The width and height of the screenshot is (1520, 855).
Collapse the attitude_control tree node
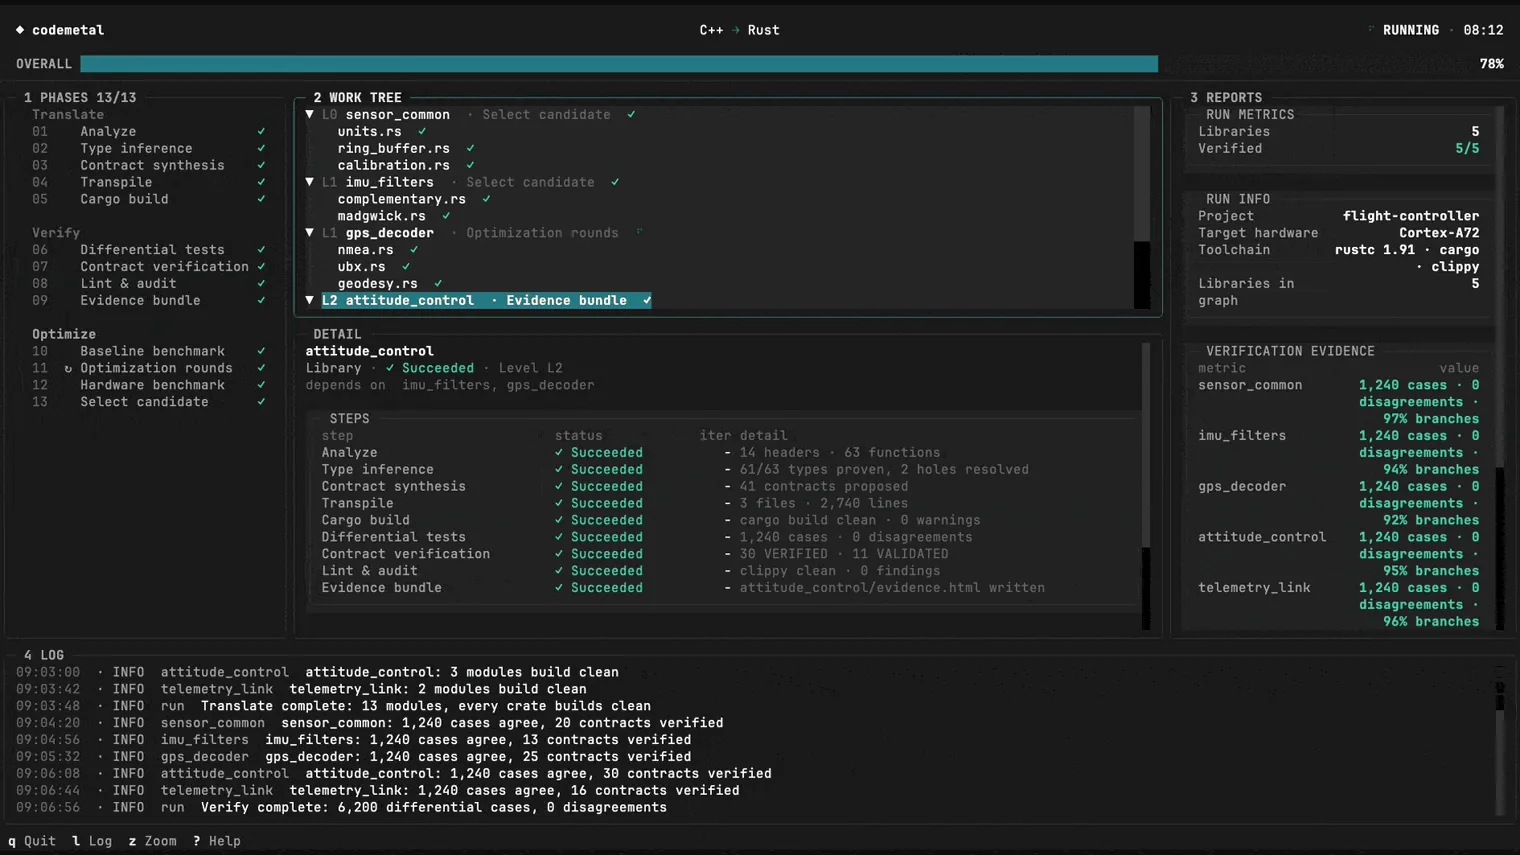310,301
